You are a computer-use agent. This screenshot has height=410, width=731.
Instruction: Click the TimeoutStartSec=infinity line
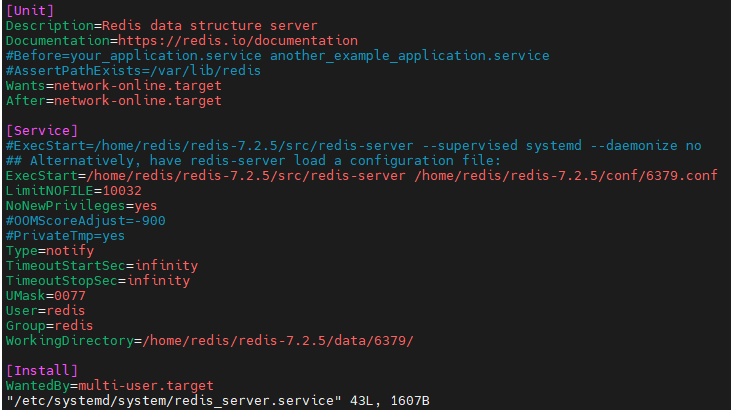(x=102, y=265)
